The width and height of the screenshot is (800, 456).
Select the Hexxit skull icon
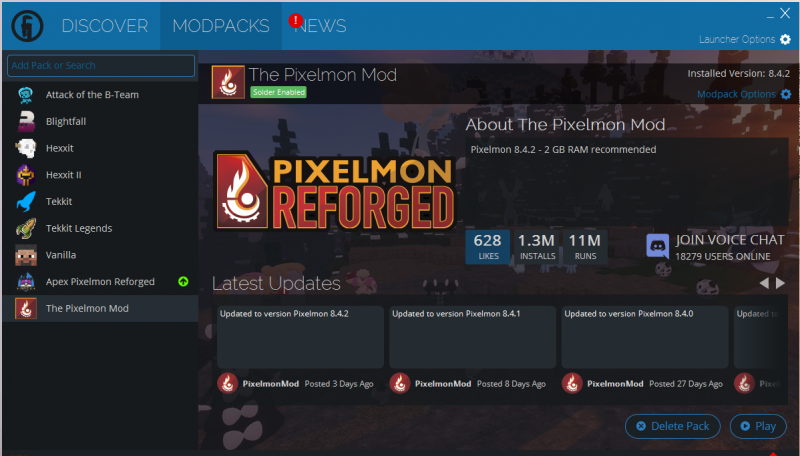click(x=26, y=148)
